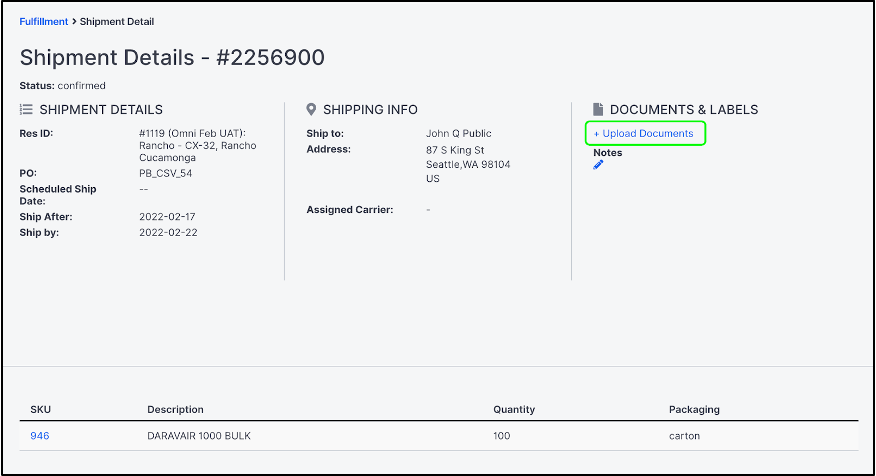Select the Shipment Detail breadcrumb text
The height and width of the screenshot is (476, 876).
[x=117, y=22]
